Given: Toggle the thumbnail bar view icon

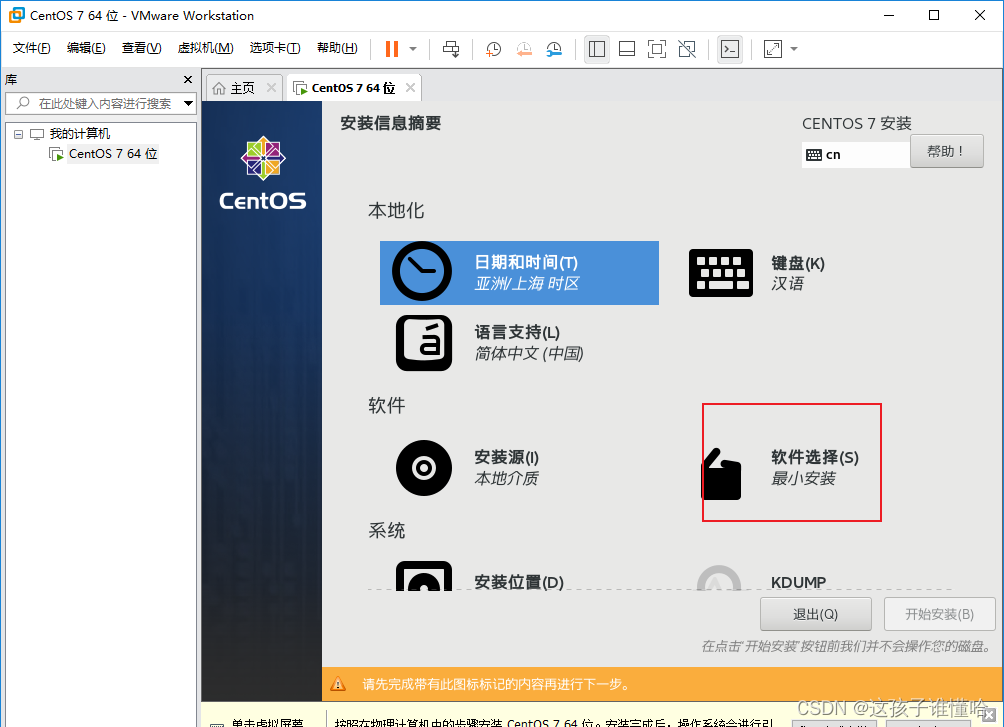Looking at the screenshot, I should (627, 49).
